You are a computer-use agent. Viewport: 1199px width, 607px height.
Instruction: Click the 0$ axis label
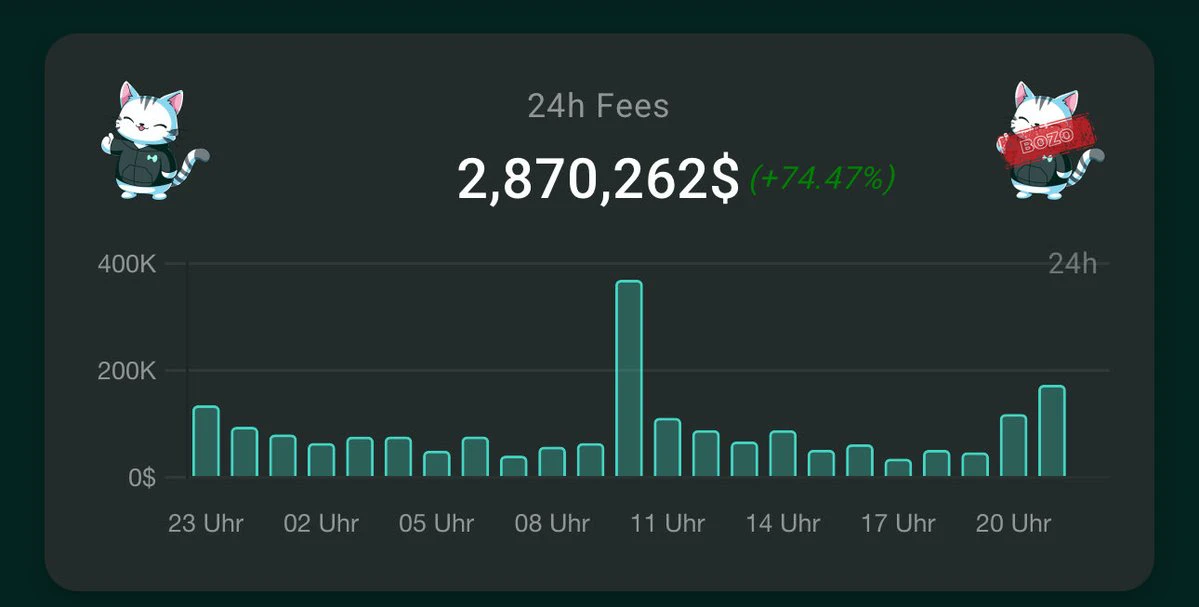(x=142, y=478)
